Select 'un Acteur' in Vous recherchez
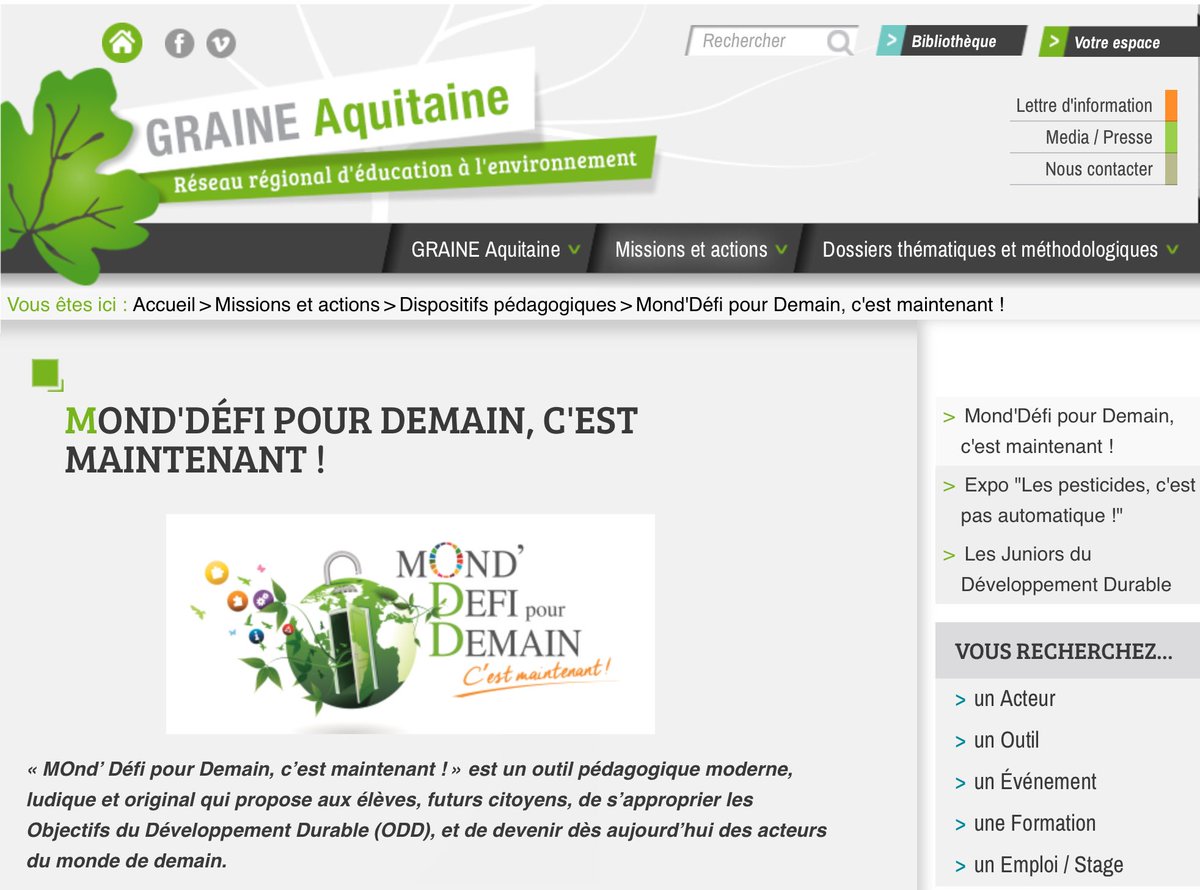 click(x=1015, y=700)
